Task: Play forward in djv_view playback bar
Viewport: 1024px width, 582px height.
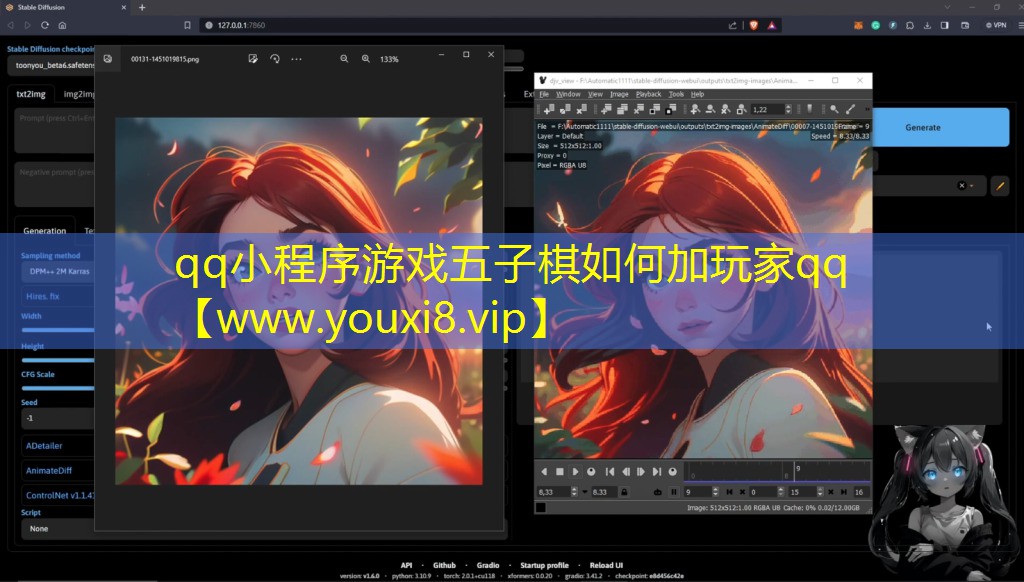Action: [575, 472]
